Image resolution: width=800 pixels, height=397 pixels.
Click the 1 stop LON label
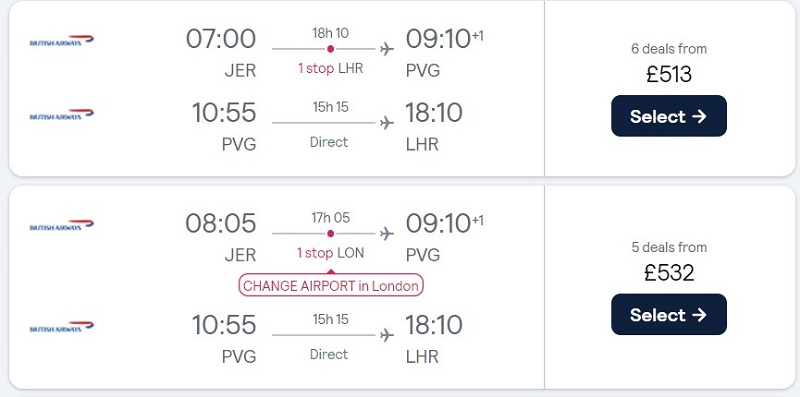pyautogui.click(x=331, y=253)
